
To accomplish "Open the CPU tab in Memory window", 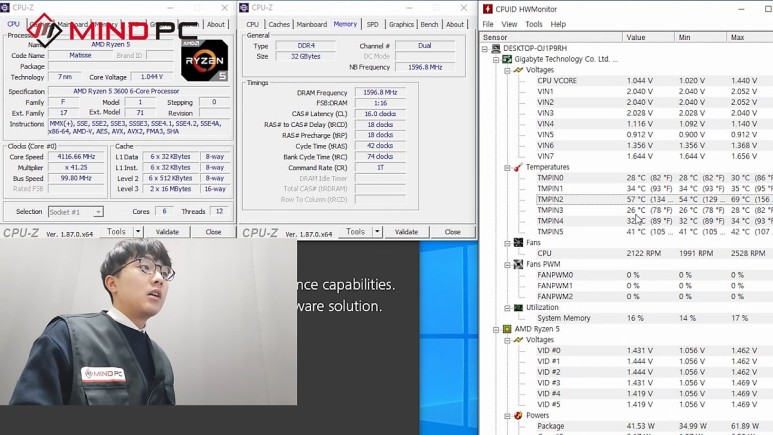I will (252, 24).
